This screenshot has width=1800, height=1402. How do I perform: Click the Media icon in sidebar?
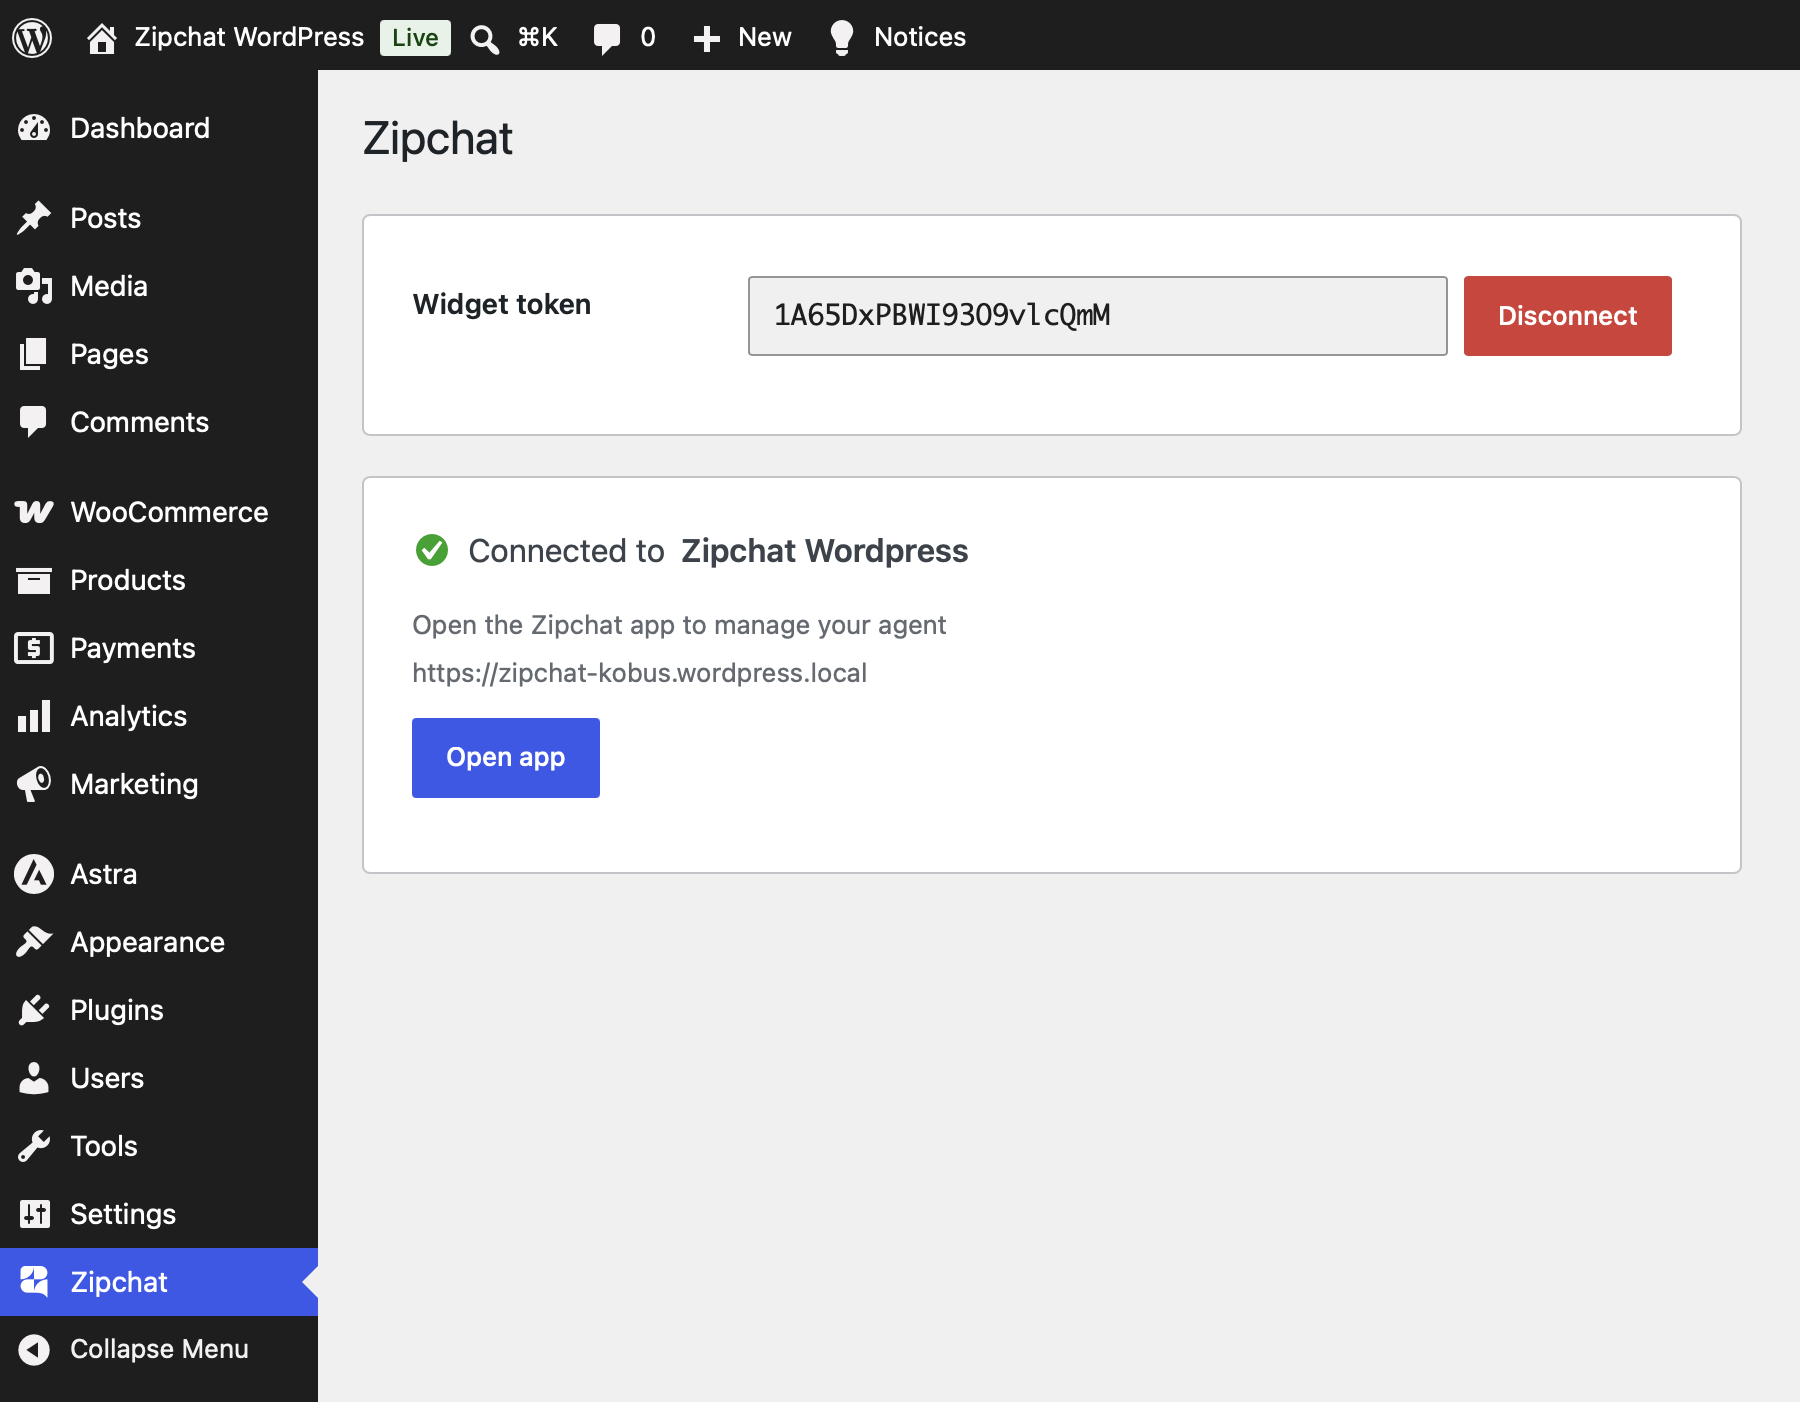pos(34,286)
